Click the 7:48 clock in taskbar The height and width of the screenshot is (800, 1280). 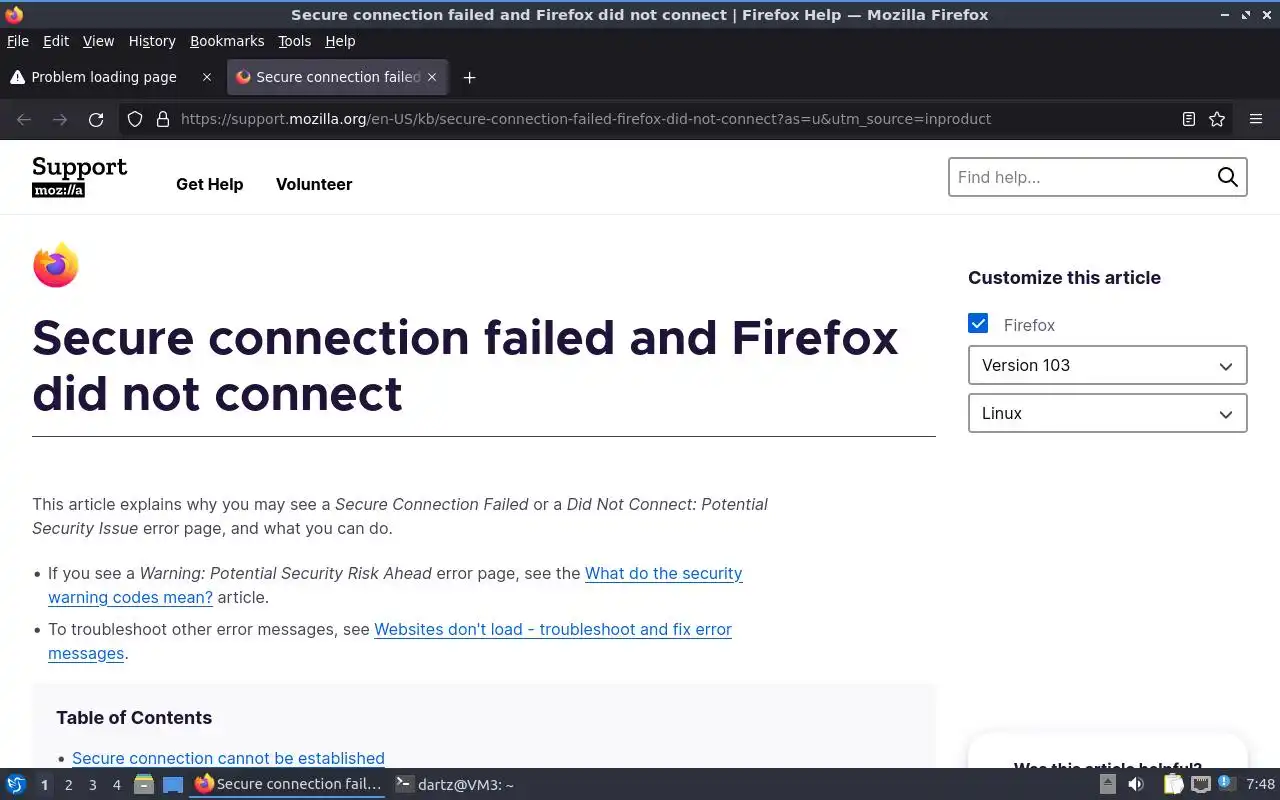(1260, 784)
